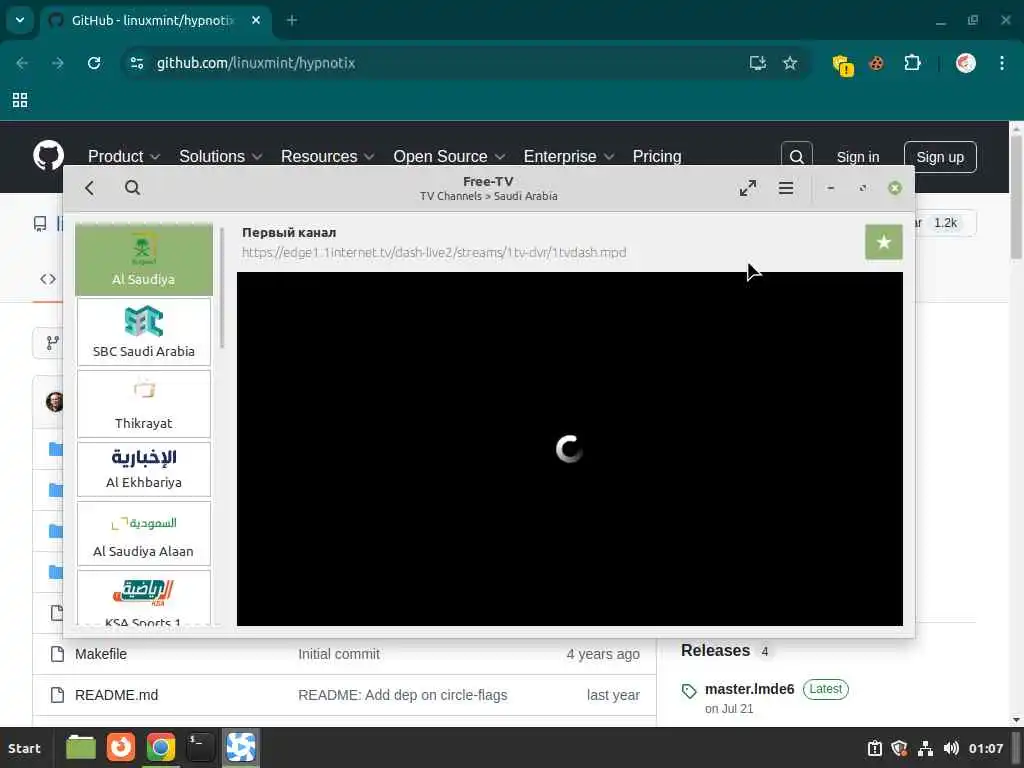
Task: Expand the Solutions menu on GitHub
Action: click(x=220, y=157)
